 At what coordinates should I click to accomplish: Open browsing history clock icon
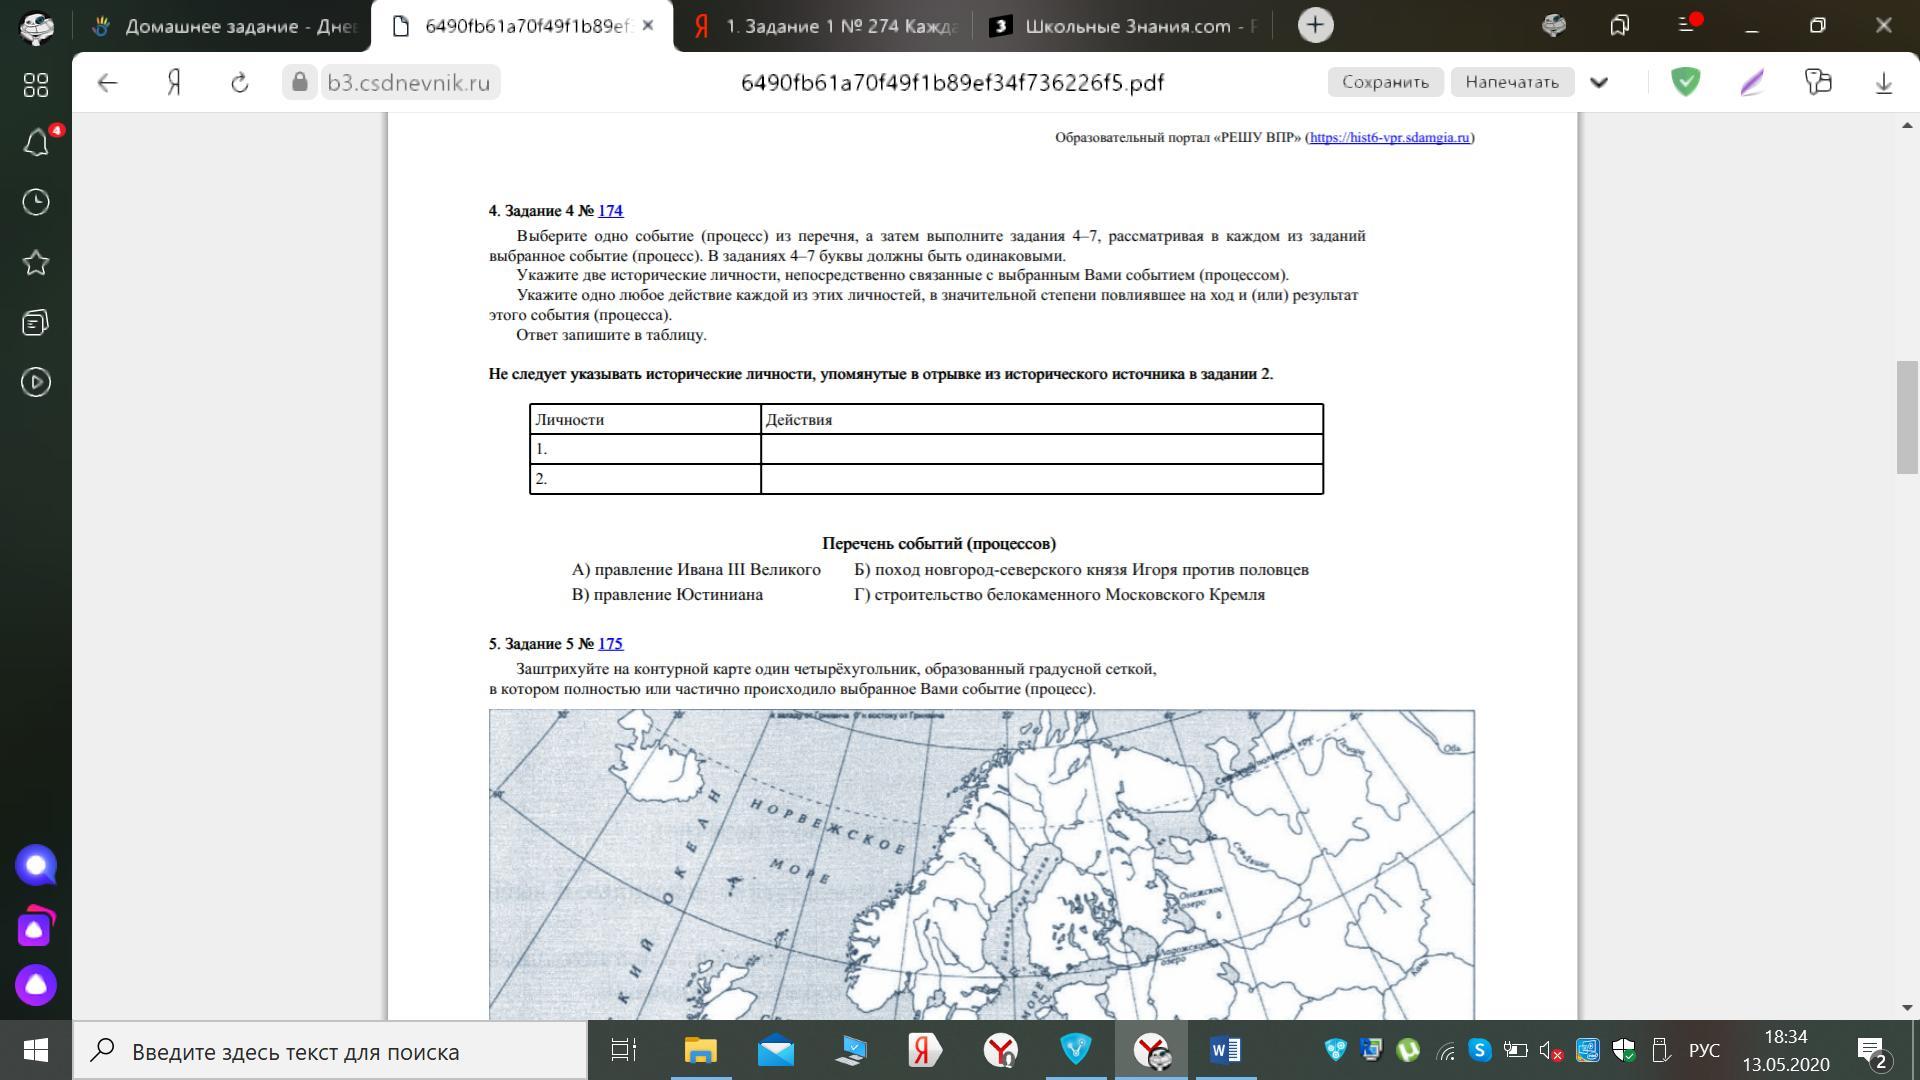coord(36,202)
